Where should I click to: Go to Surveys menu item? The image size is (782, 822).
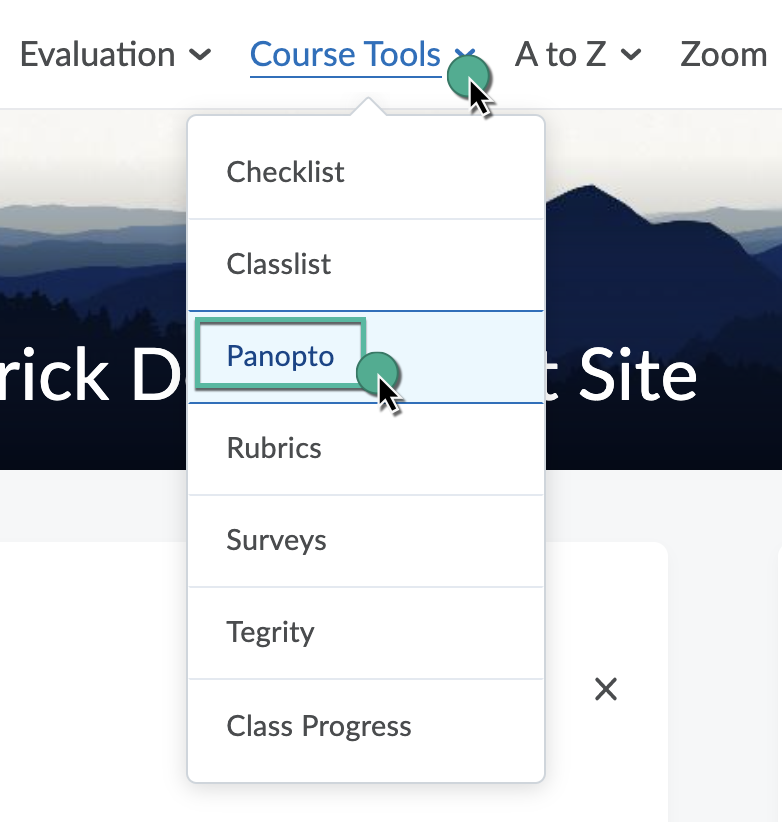tap(276, 540)
